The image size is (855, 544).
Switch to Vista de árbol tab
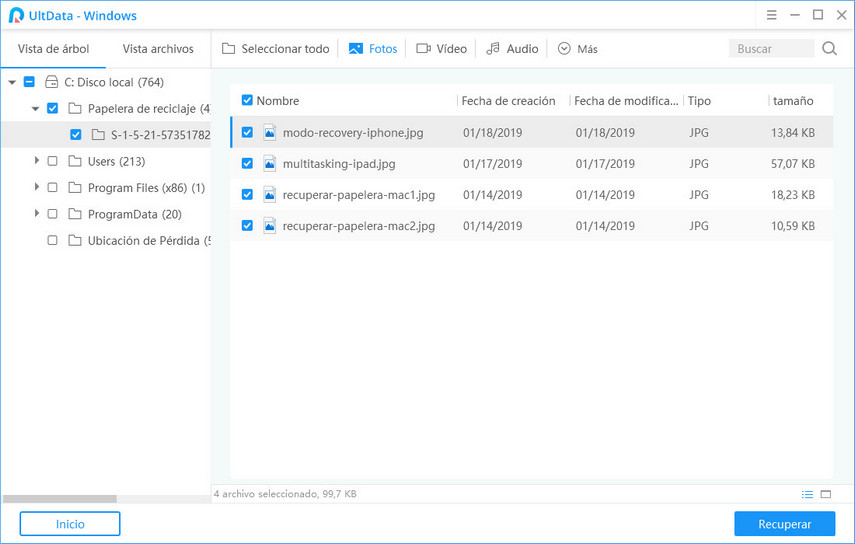pyautogui.click(x=53, y=49)
